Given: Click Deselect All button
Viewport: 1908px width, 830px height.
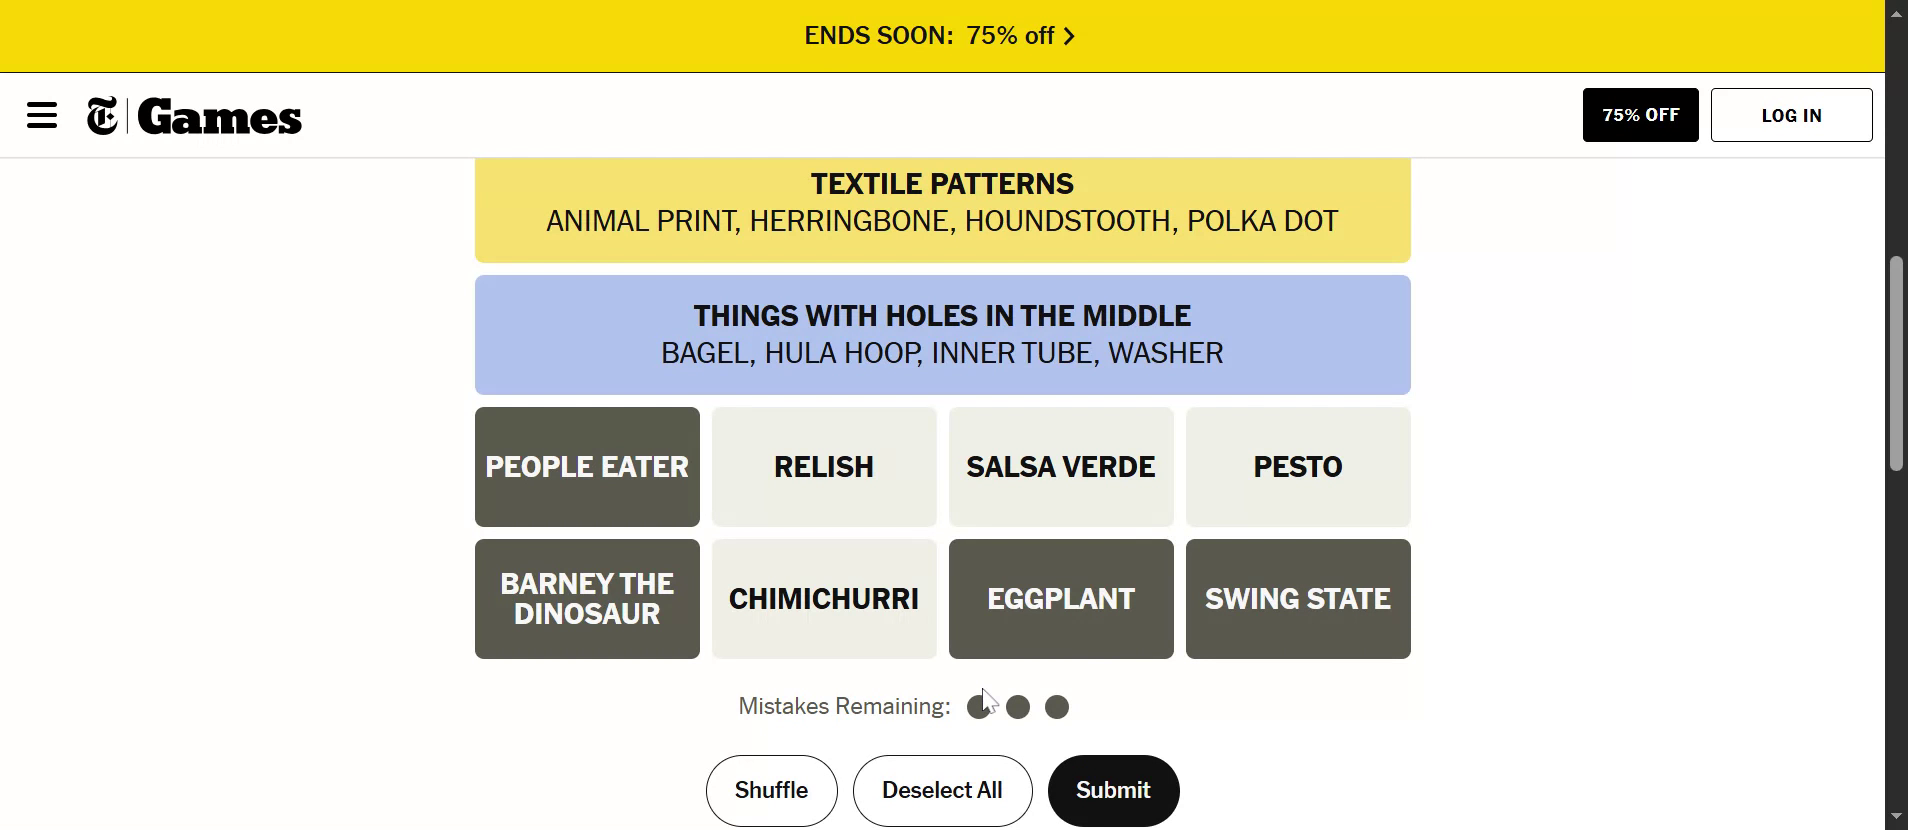Looking at the screenshot, I should click(942, 791).
